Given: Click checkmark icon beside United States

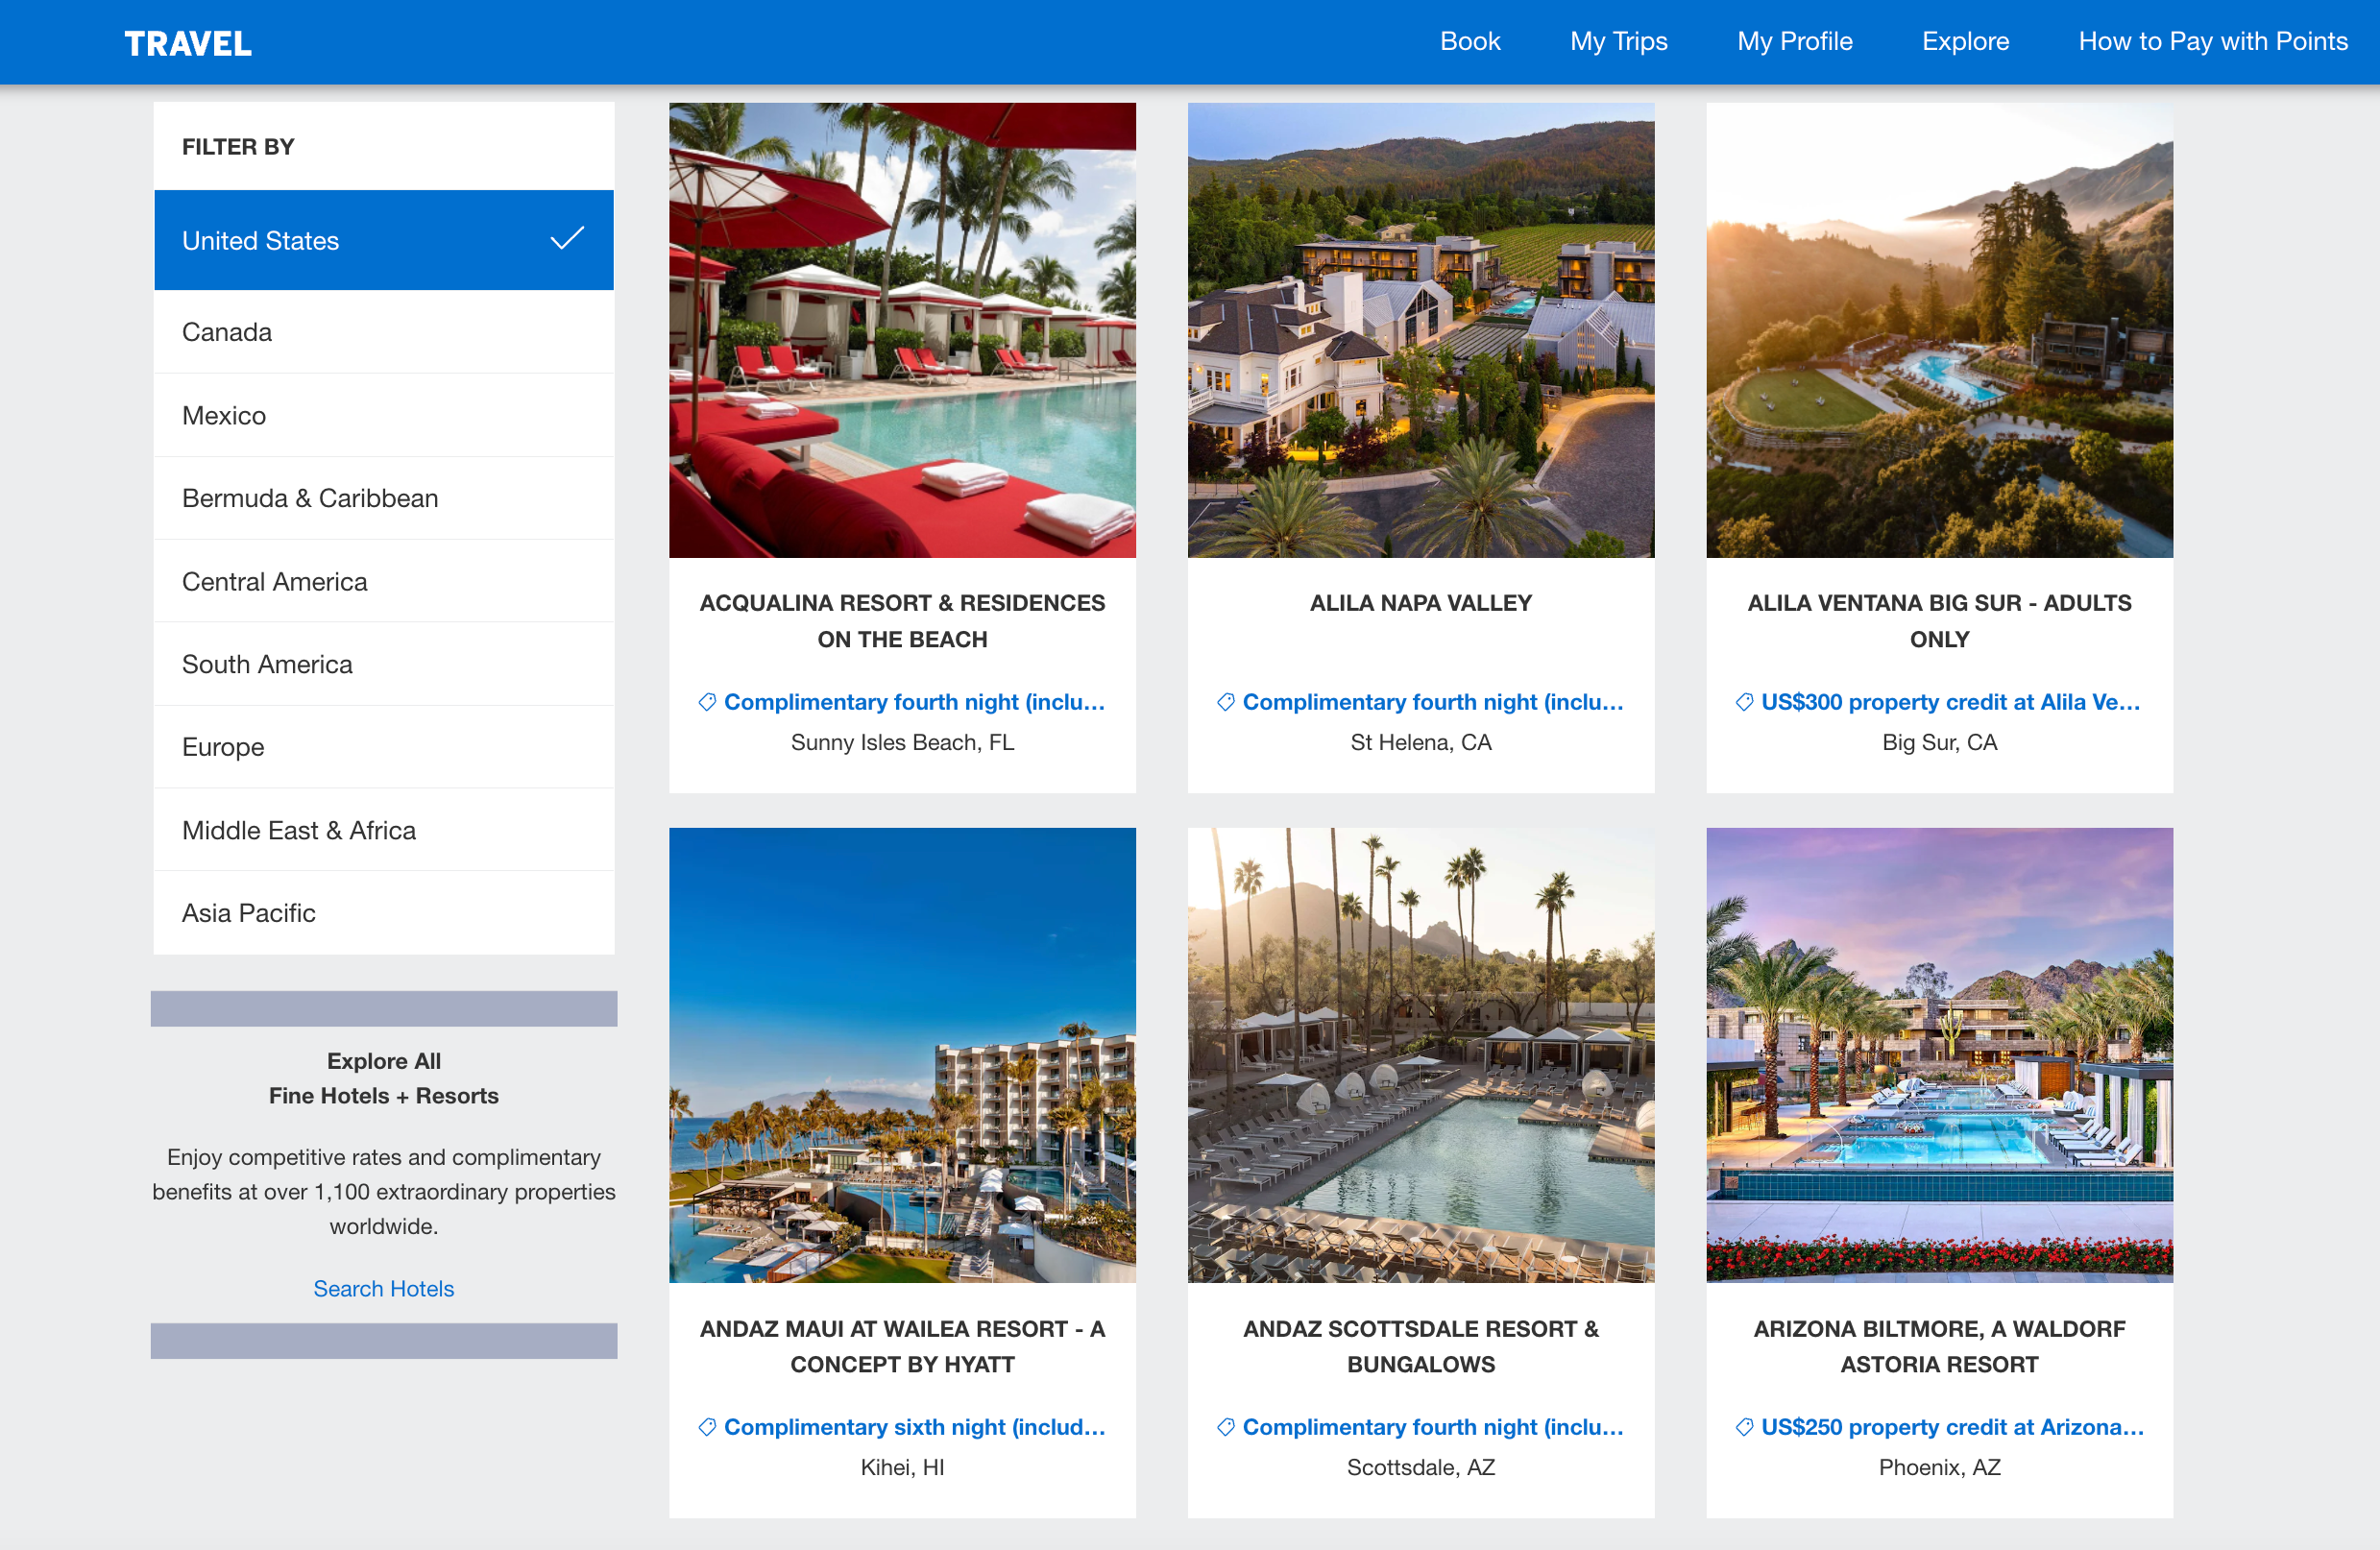Looking at the screenshot, I should pyautogui.click(x=567, y=239).
